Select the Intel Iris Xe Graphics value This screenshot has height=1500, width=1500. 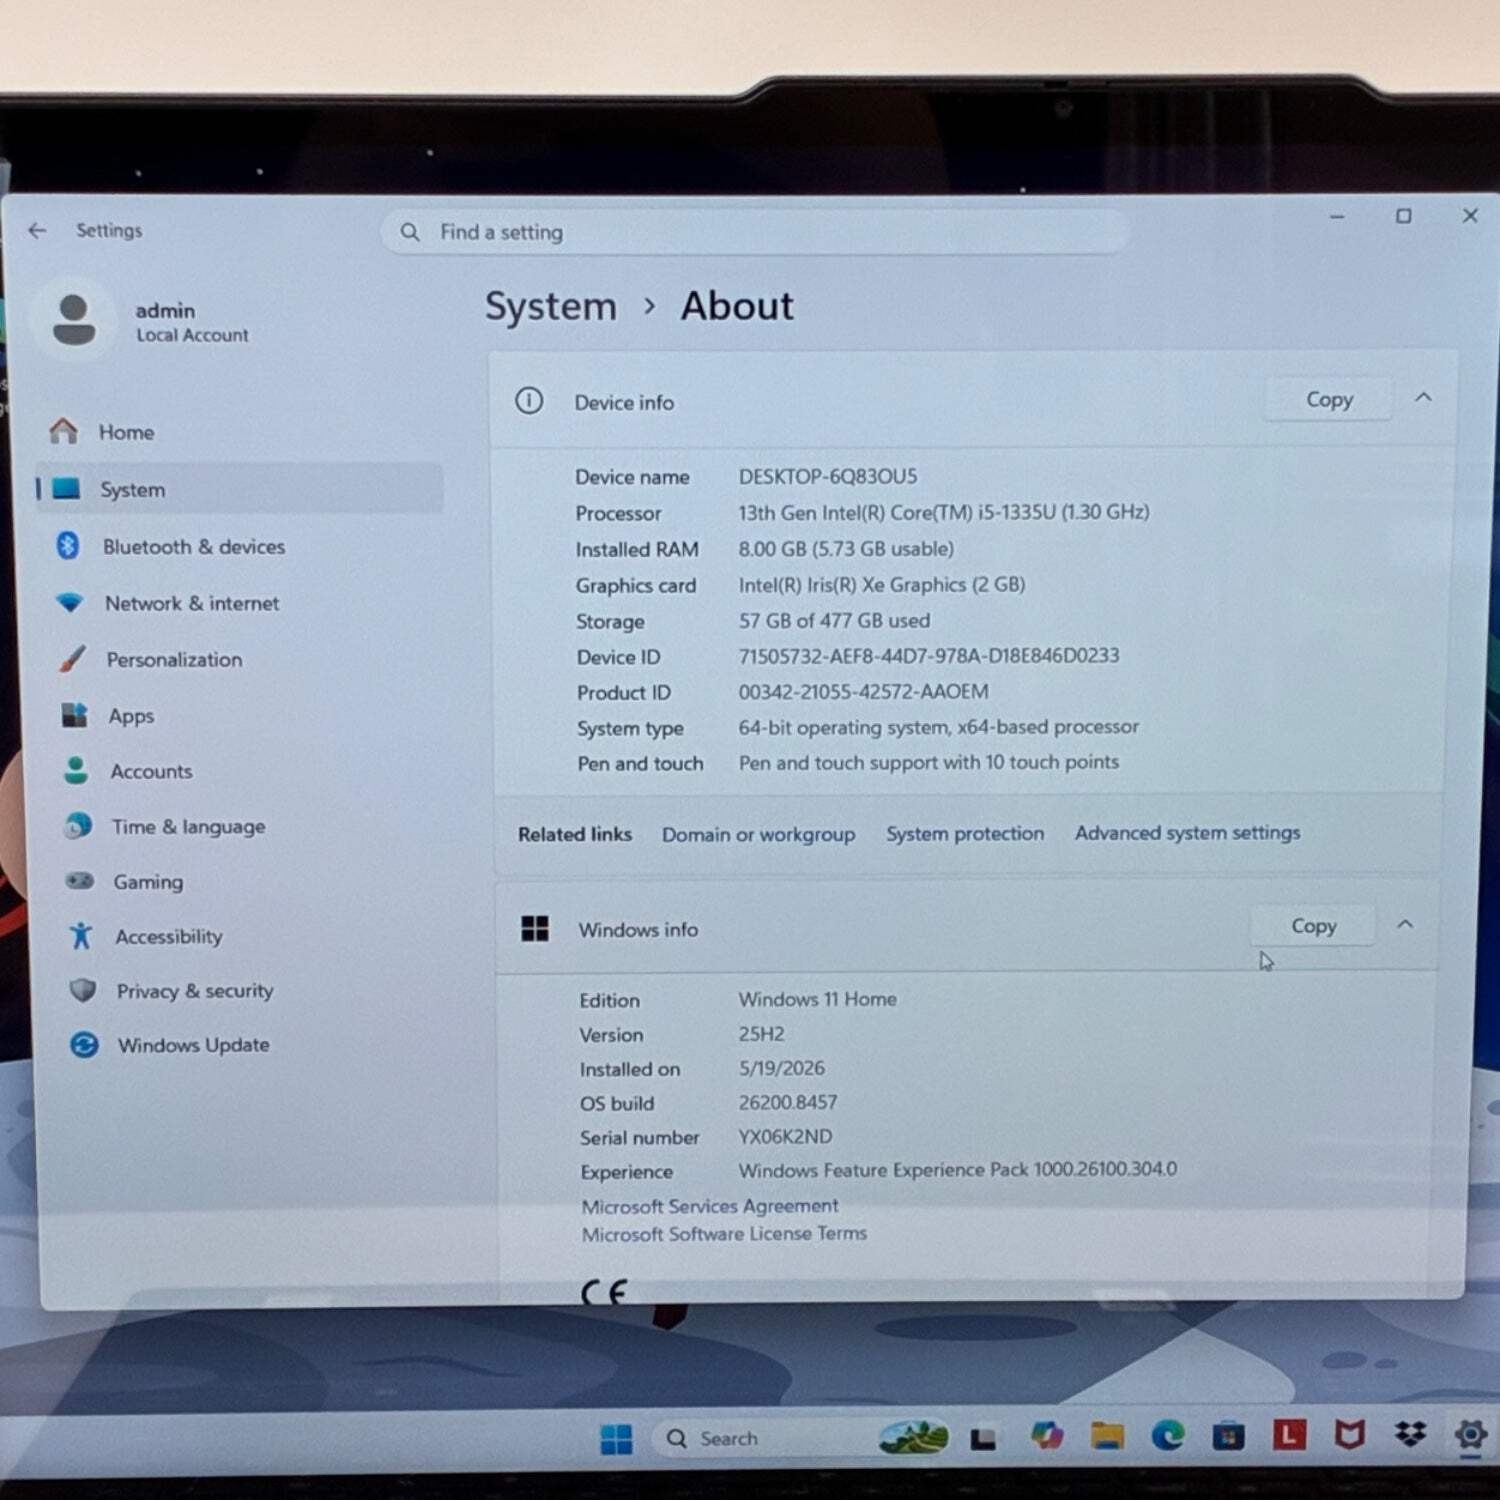pos(881,584)
